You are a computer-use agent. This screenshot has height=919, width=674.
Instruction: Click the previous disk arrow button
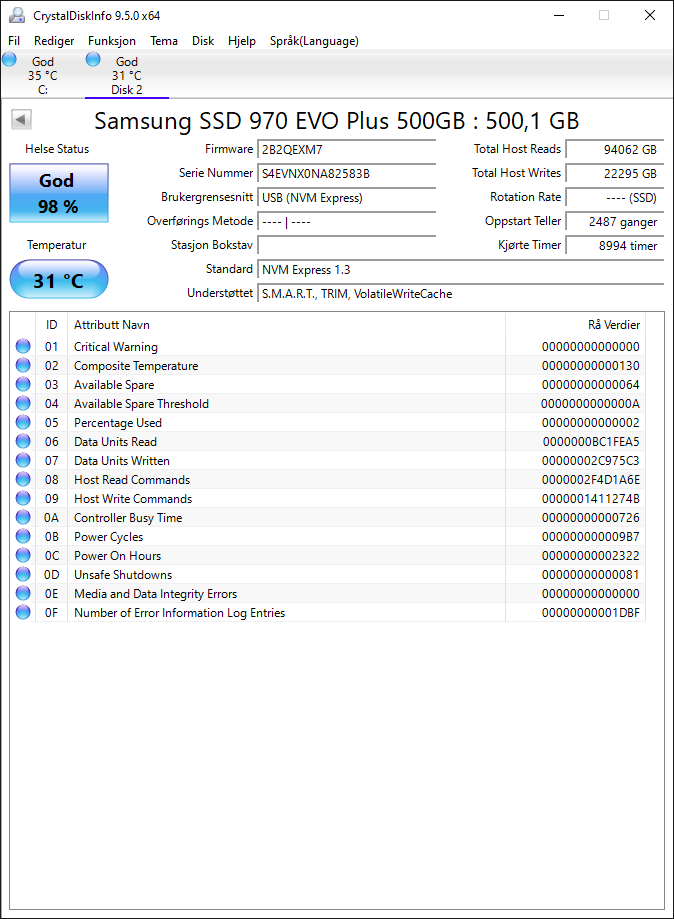click(21, 120)
